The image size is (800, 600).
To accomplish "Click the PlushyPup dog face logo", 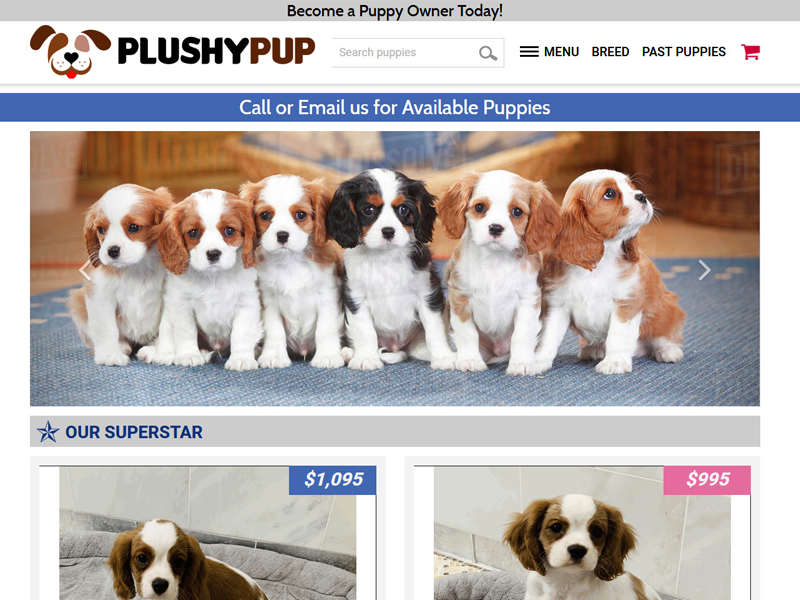I will pyautogui.click(x=70, y=52).
